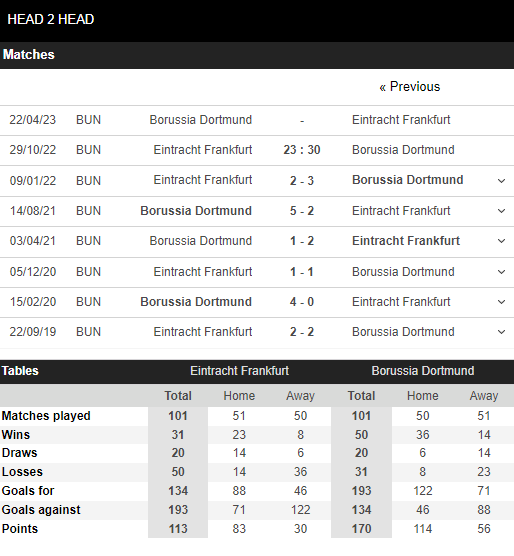Click the 2 - 2 score from 22/09/19
Screen dimensions: 514x556
tap(302, 332)
